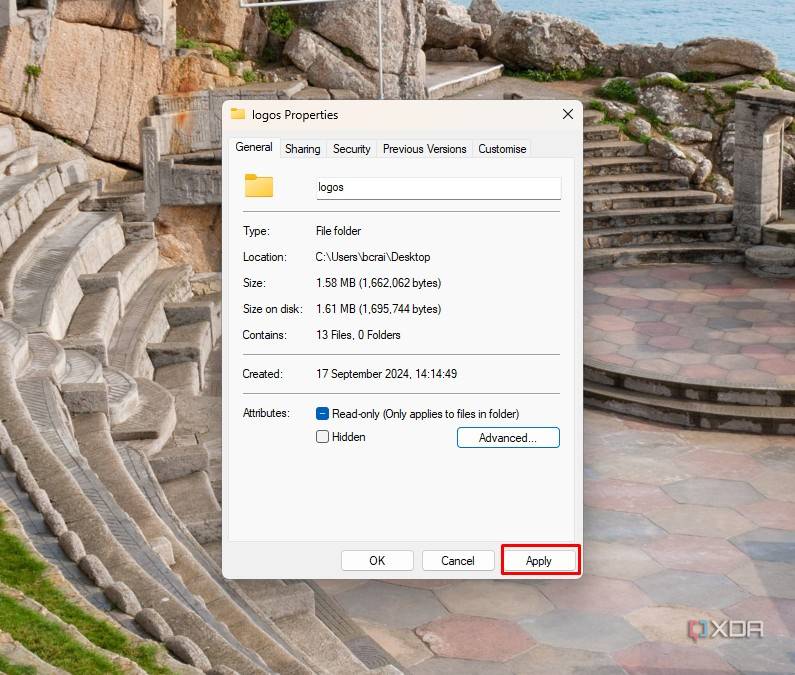This screenshot has height=675, width=795.
Task: Open the Advanced attributes dialog
Action: (x=508, y=438)
